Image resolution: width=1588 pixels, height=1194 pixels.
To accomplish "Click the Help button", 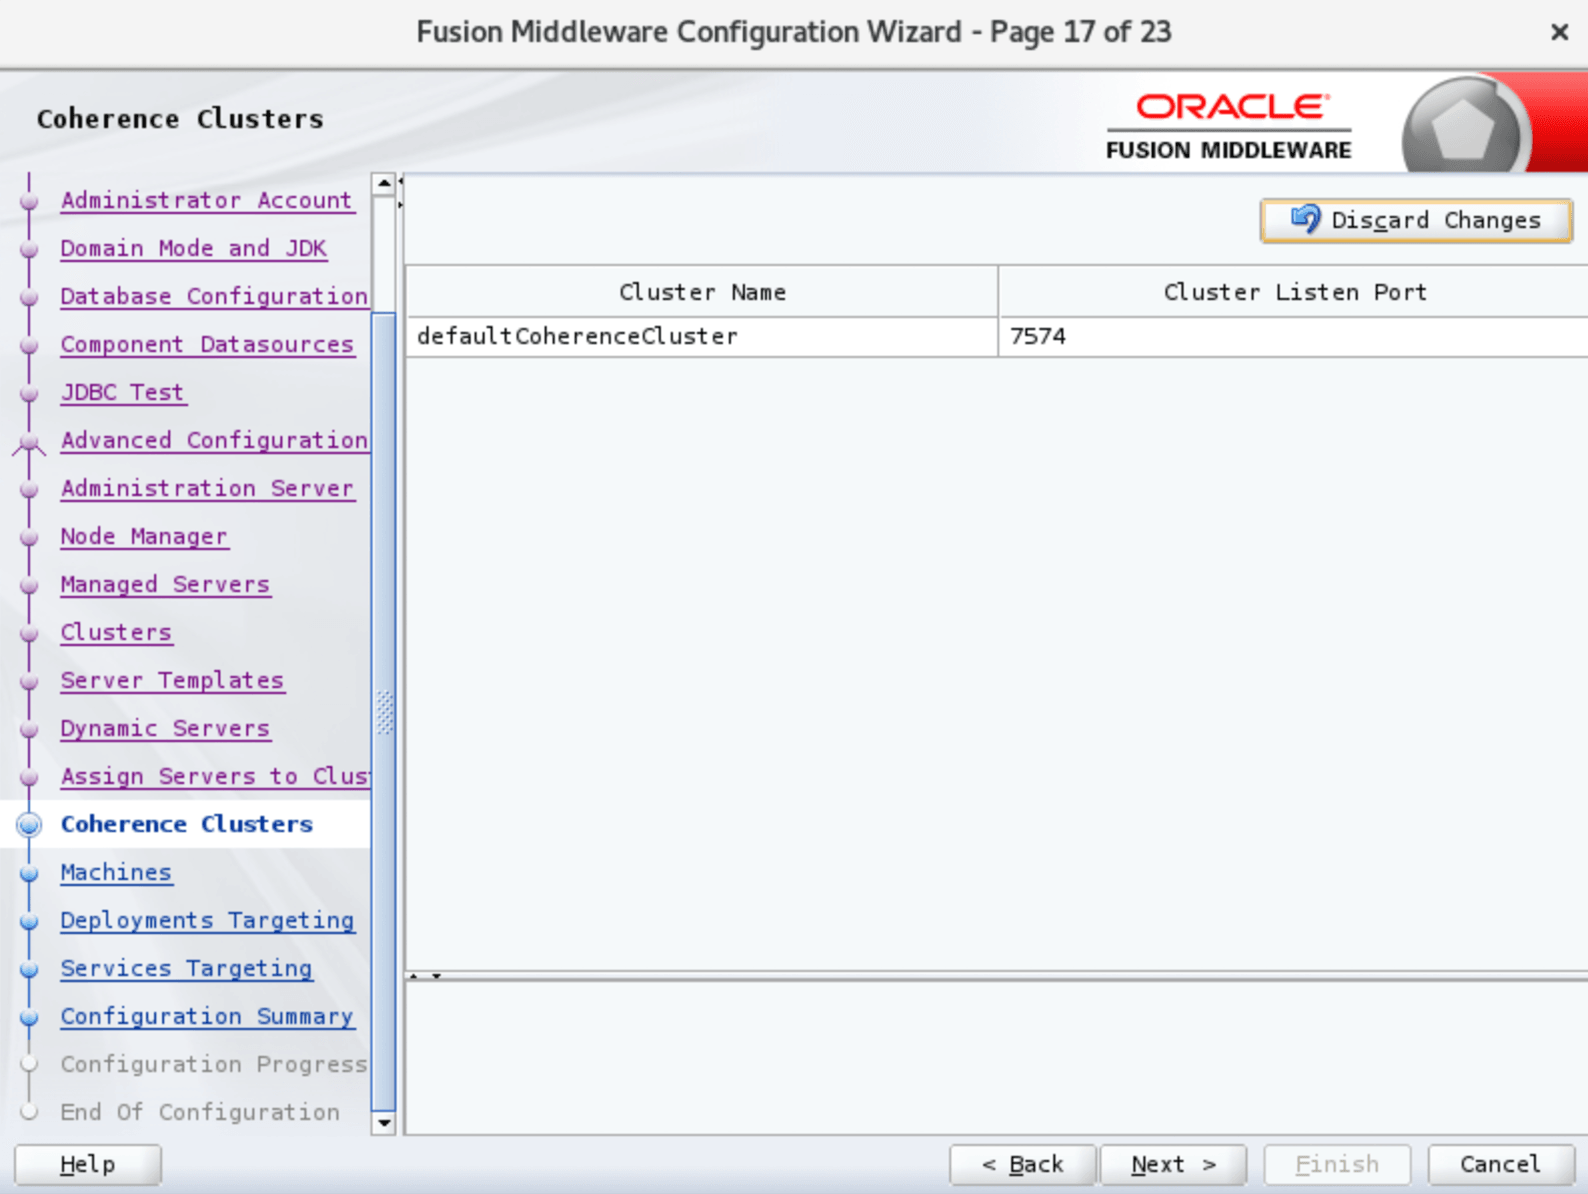I will coord(87,1164).
